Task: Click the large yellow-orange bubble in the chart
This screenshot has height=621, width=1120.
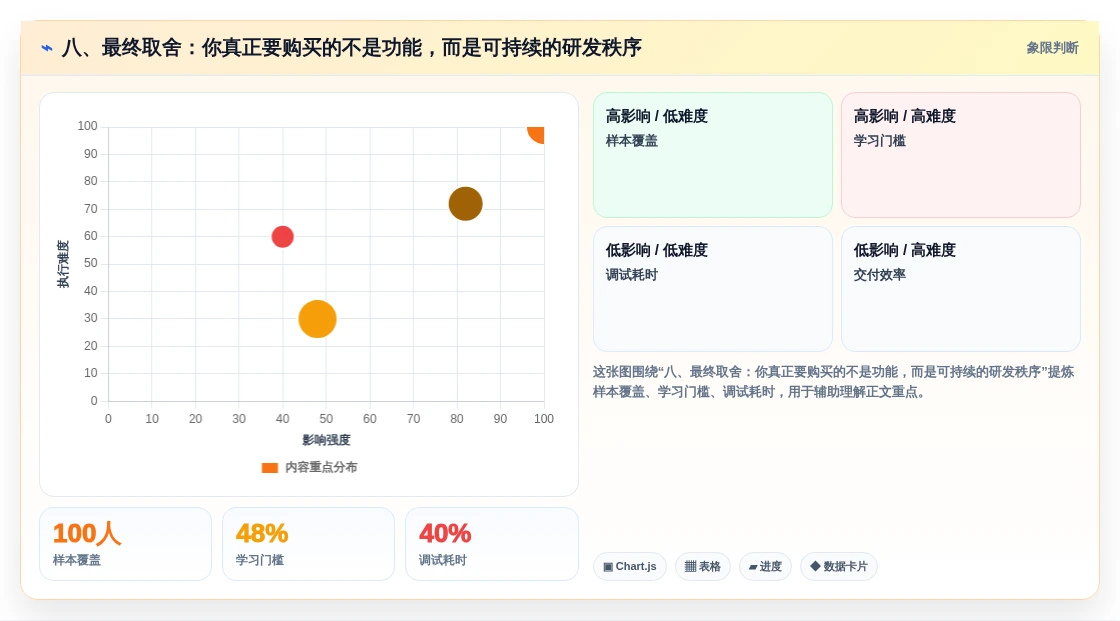Action: [x=317, y=319]
